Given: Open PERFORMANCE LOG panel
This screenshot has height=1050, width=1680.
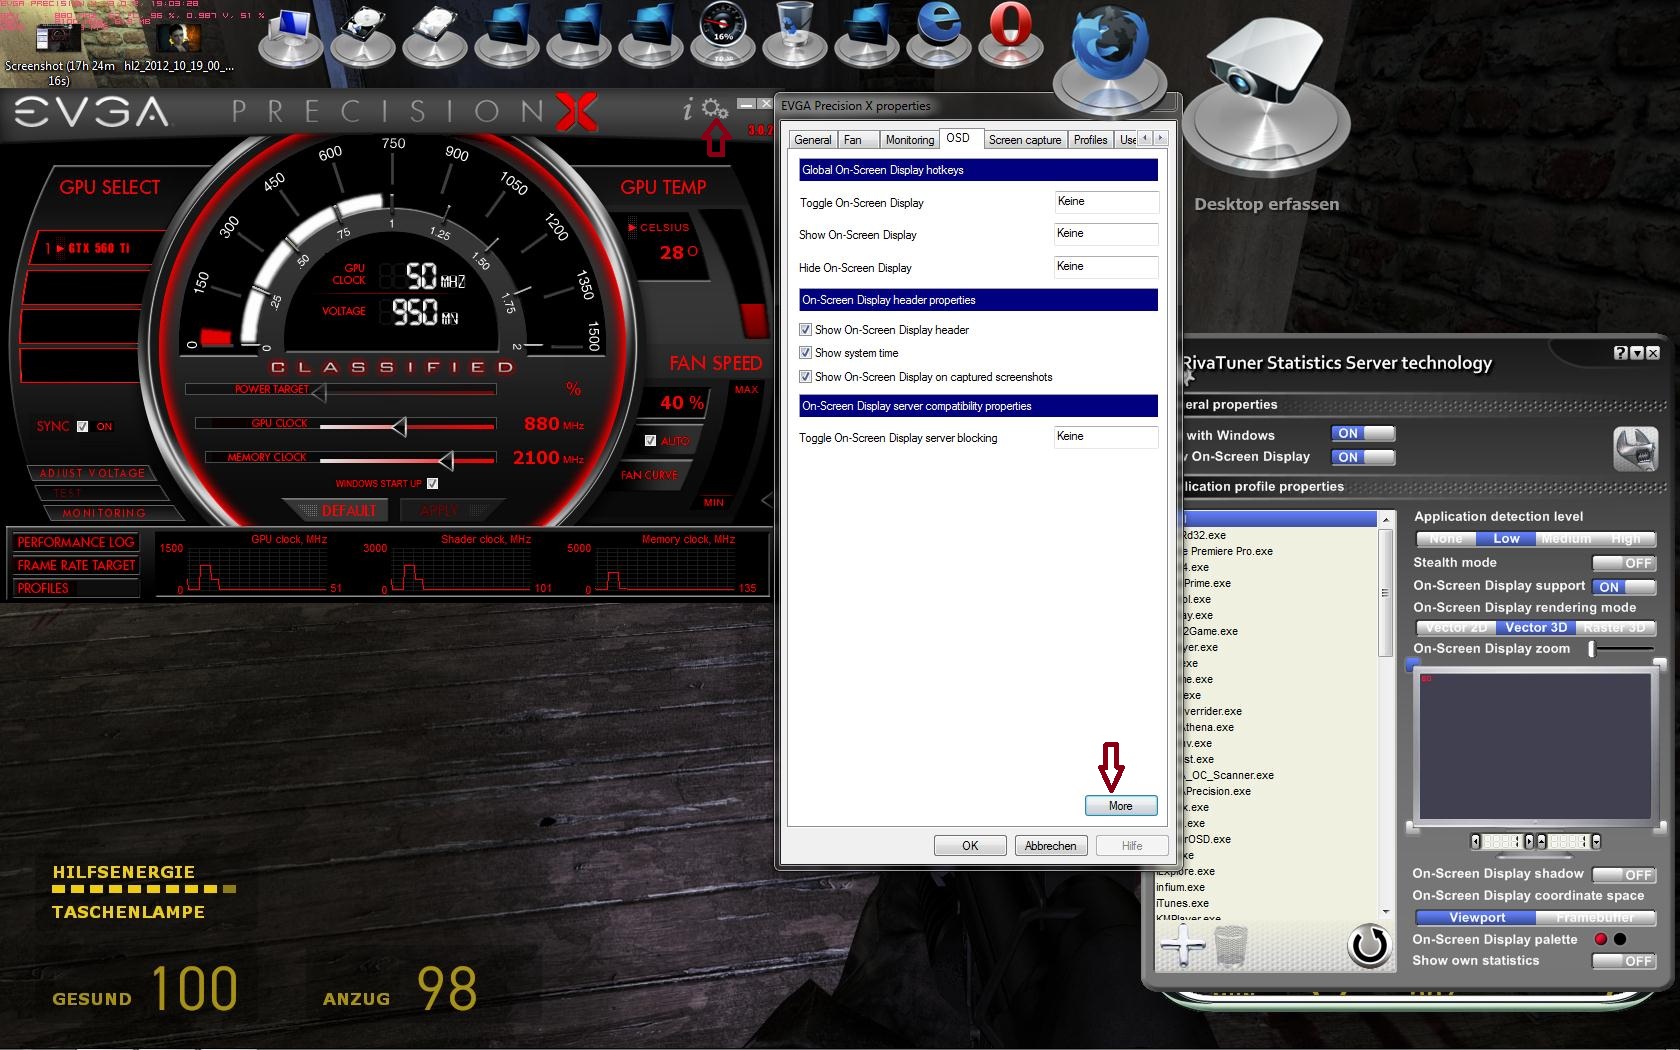Looking at the screenshot, I should pyautogui.click(x=76, y=542).
